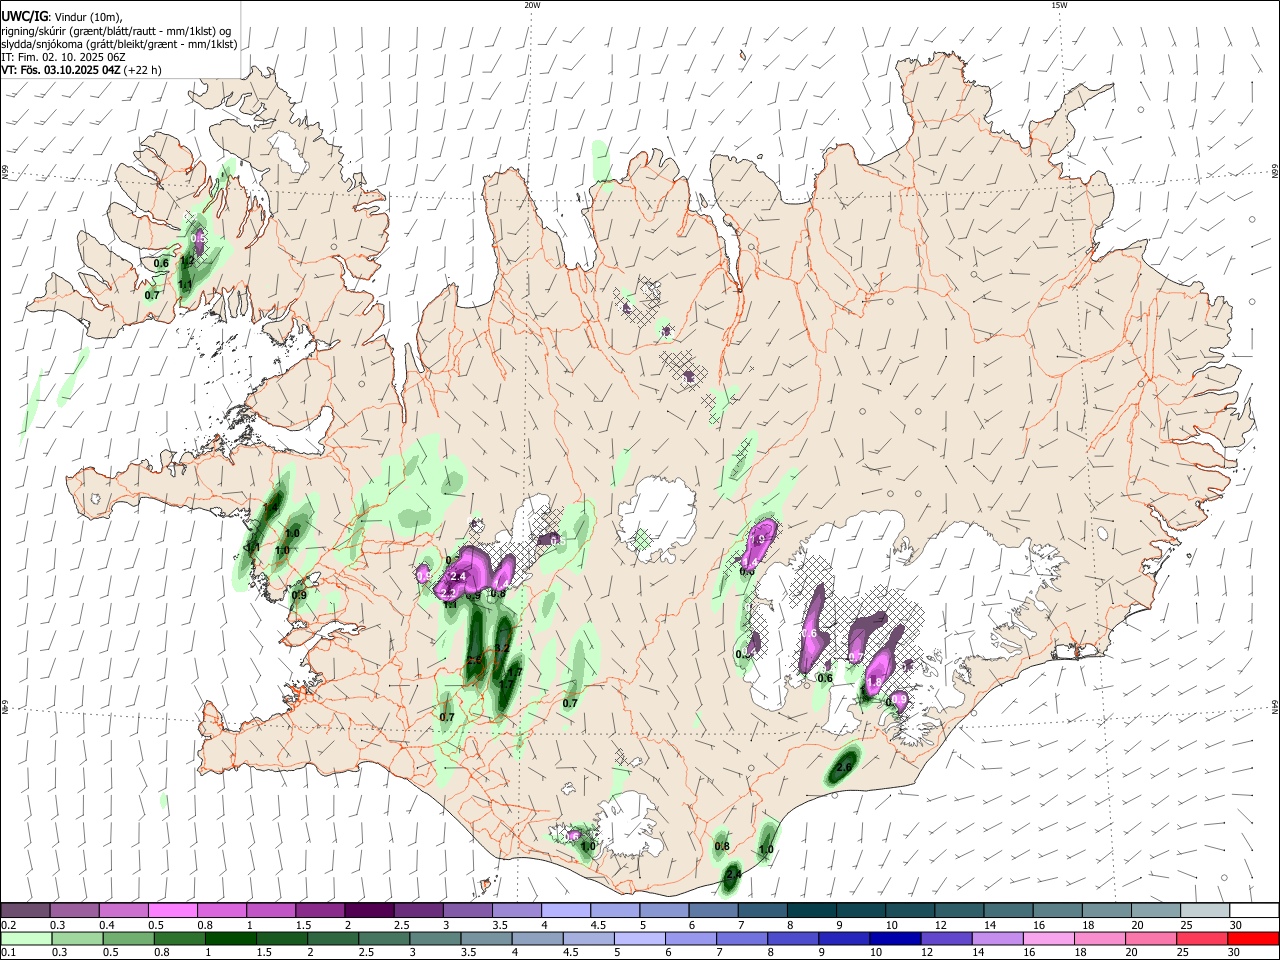Click the crimson 25 mm rain swatch

click(x=1203, y=939)
